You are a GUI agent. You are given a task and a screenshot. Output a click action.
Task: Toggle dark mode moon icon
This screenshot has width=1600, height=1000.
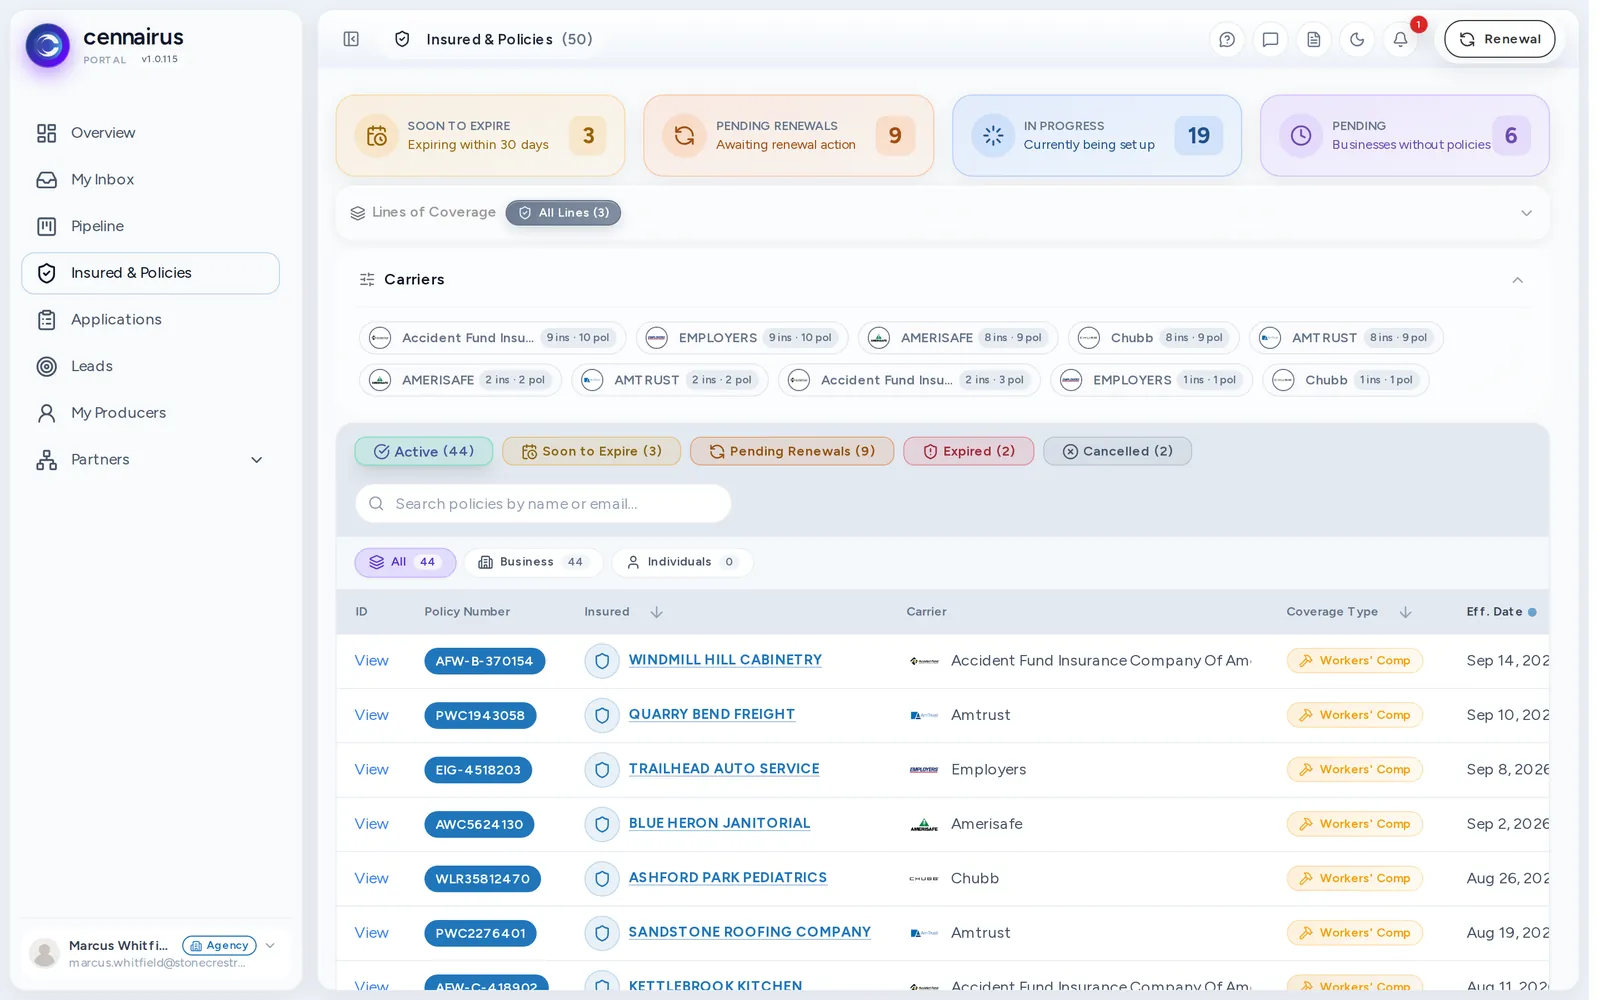click(x=1357, y=40)
